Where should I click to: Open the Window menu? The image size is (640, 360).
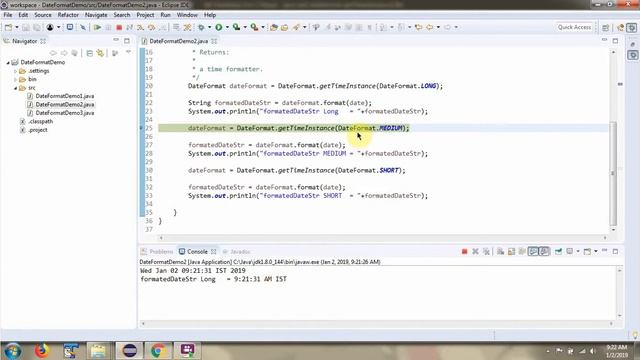tap(187, 15)
